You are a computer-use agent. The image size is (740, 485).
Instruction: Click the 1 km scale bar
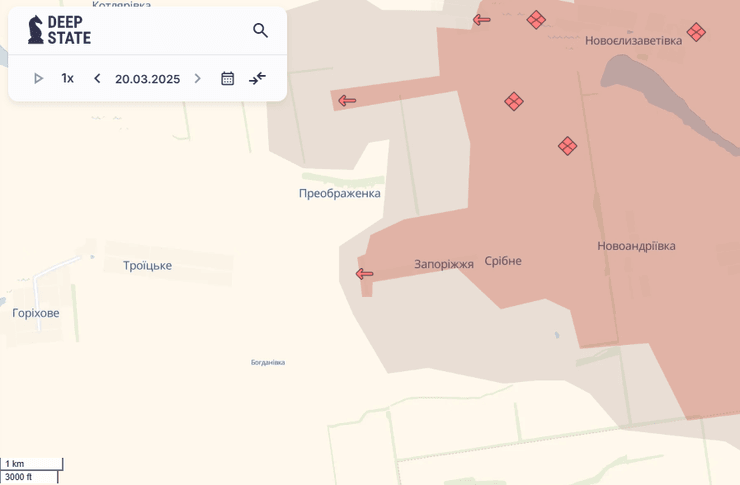pos(30,464)
